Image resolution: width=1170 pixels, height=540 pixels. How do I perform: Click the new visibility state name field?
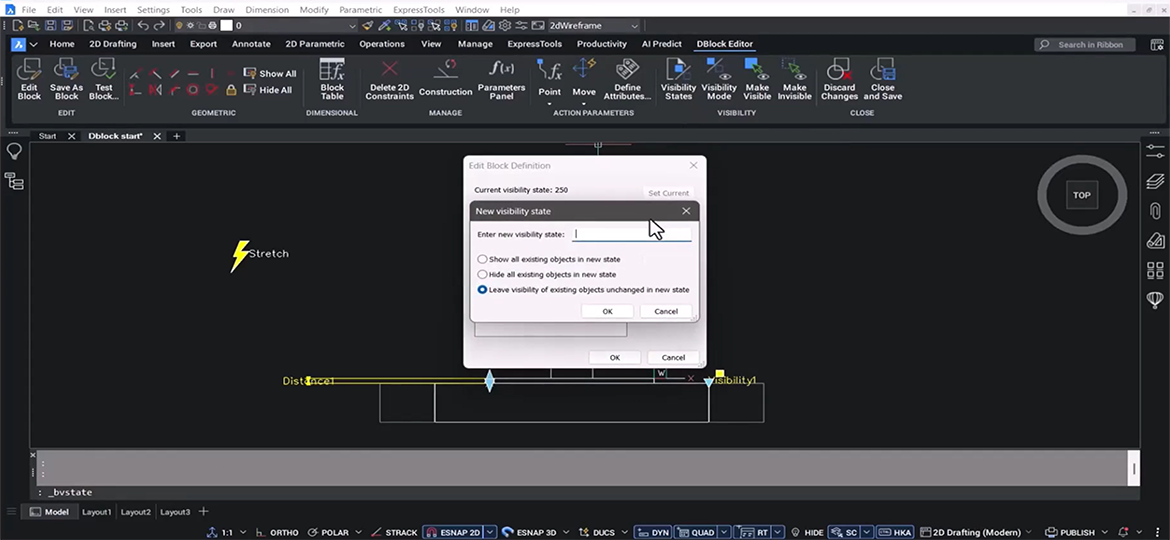tap(631, 234)
